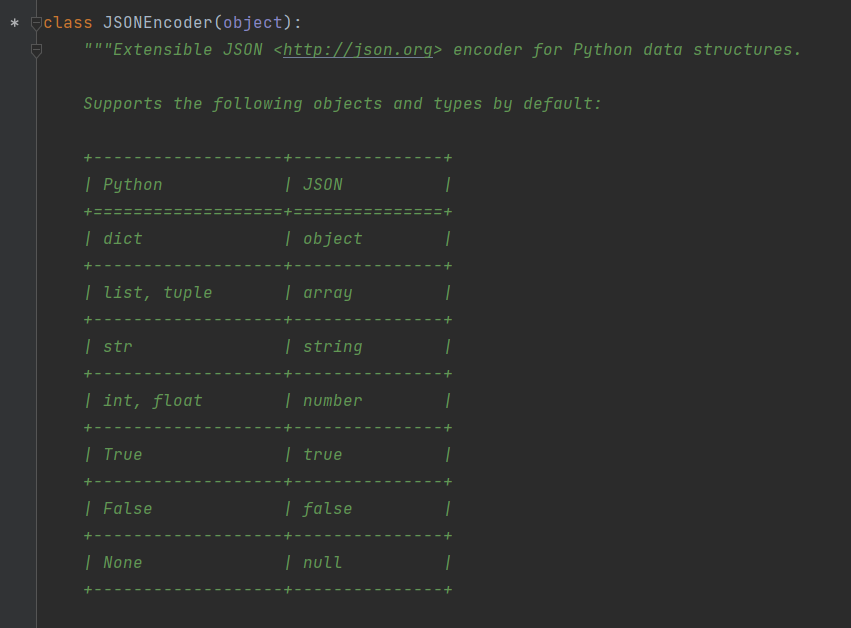Click the 'number' table cell

pos(333,401)
